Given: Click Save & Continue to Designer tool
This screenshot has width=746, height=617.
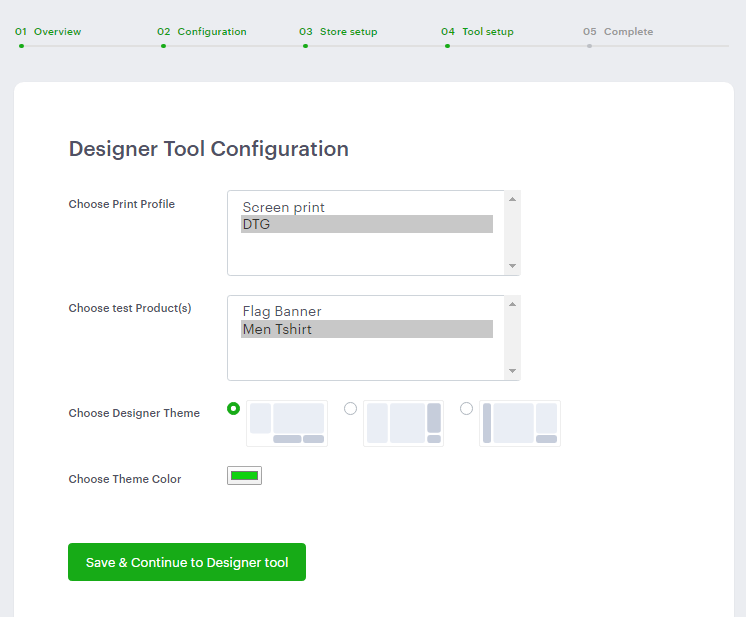Looking at the screenshot, I should click(x=187, y=562).
